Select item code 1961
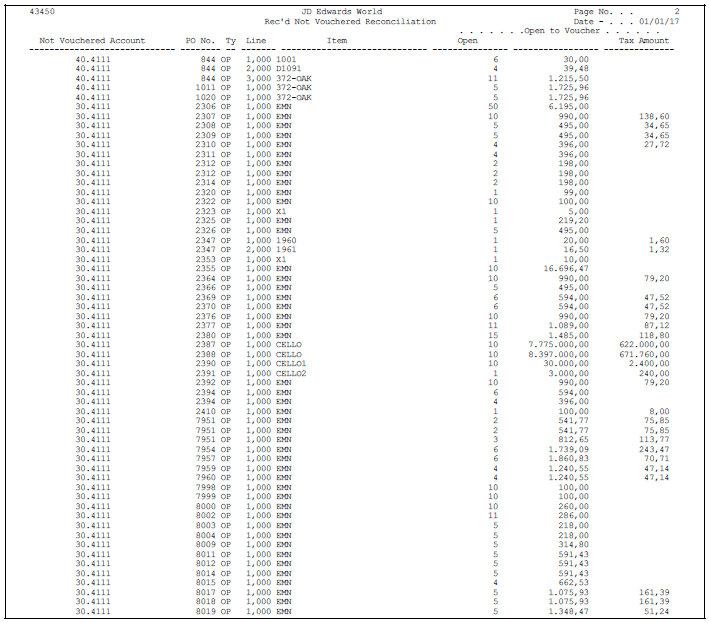The image size is (709, 623). tap(286, 249)
